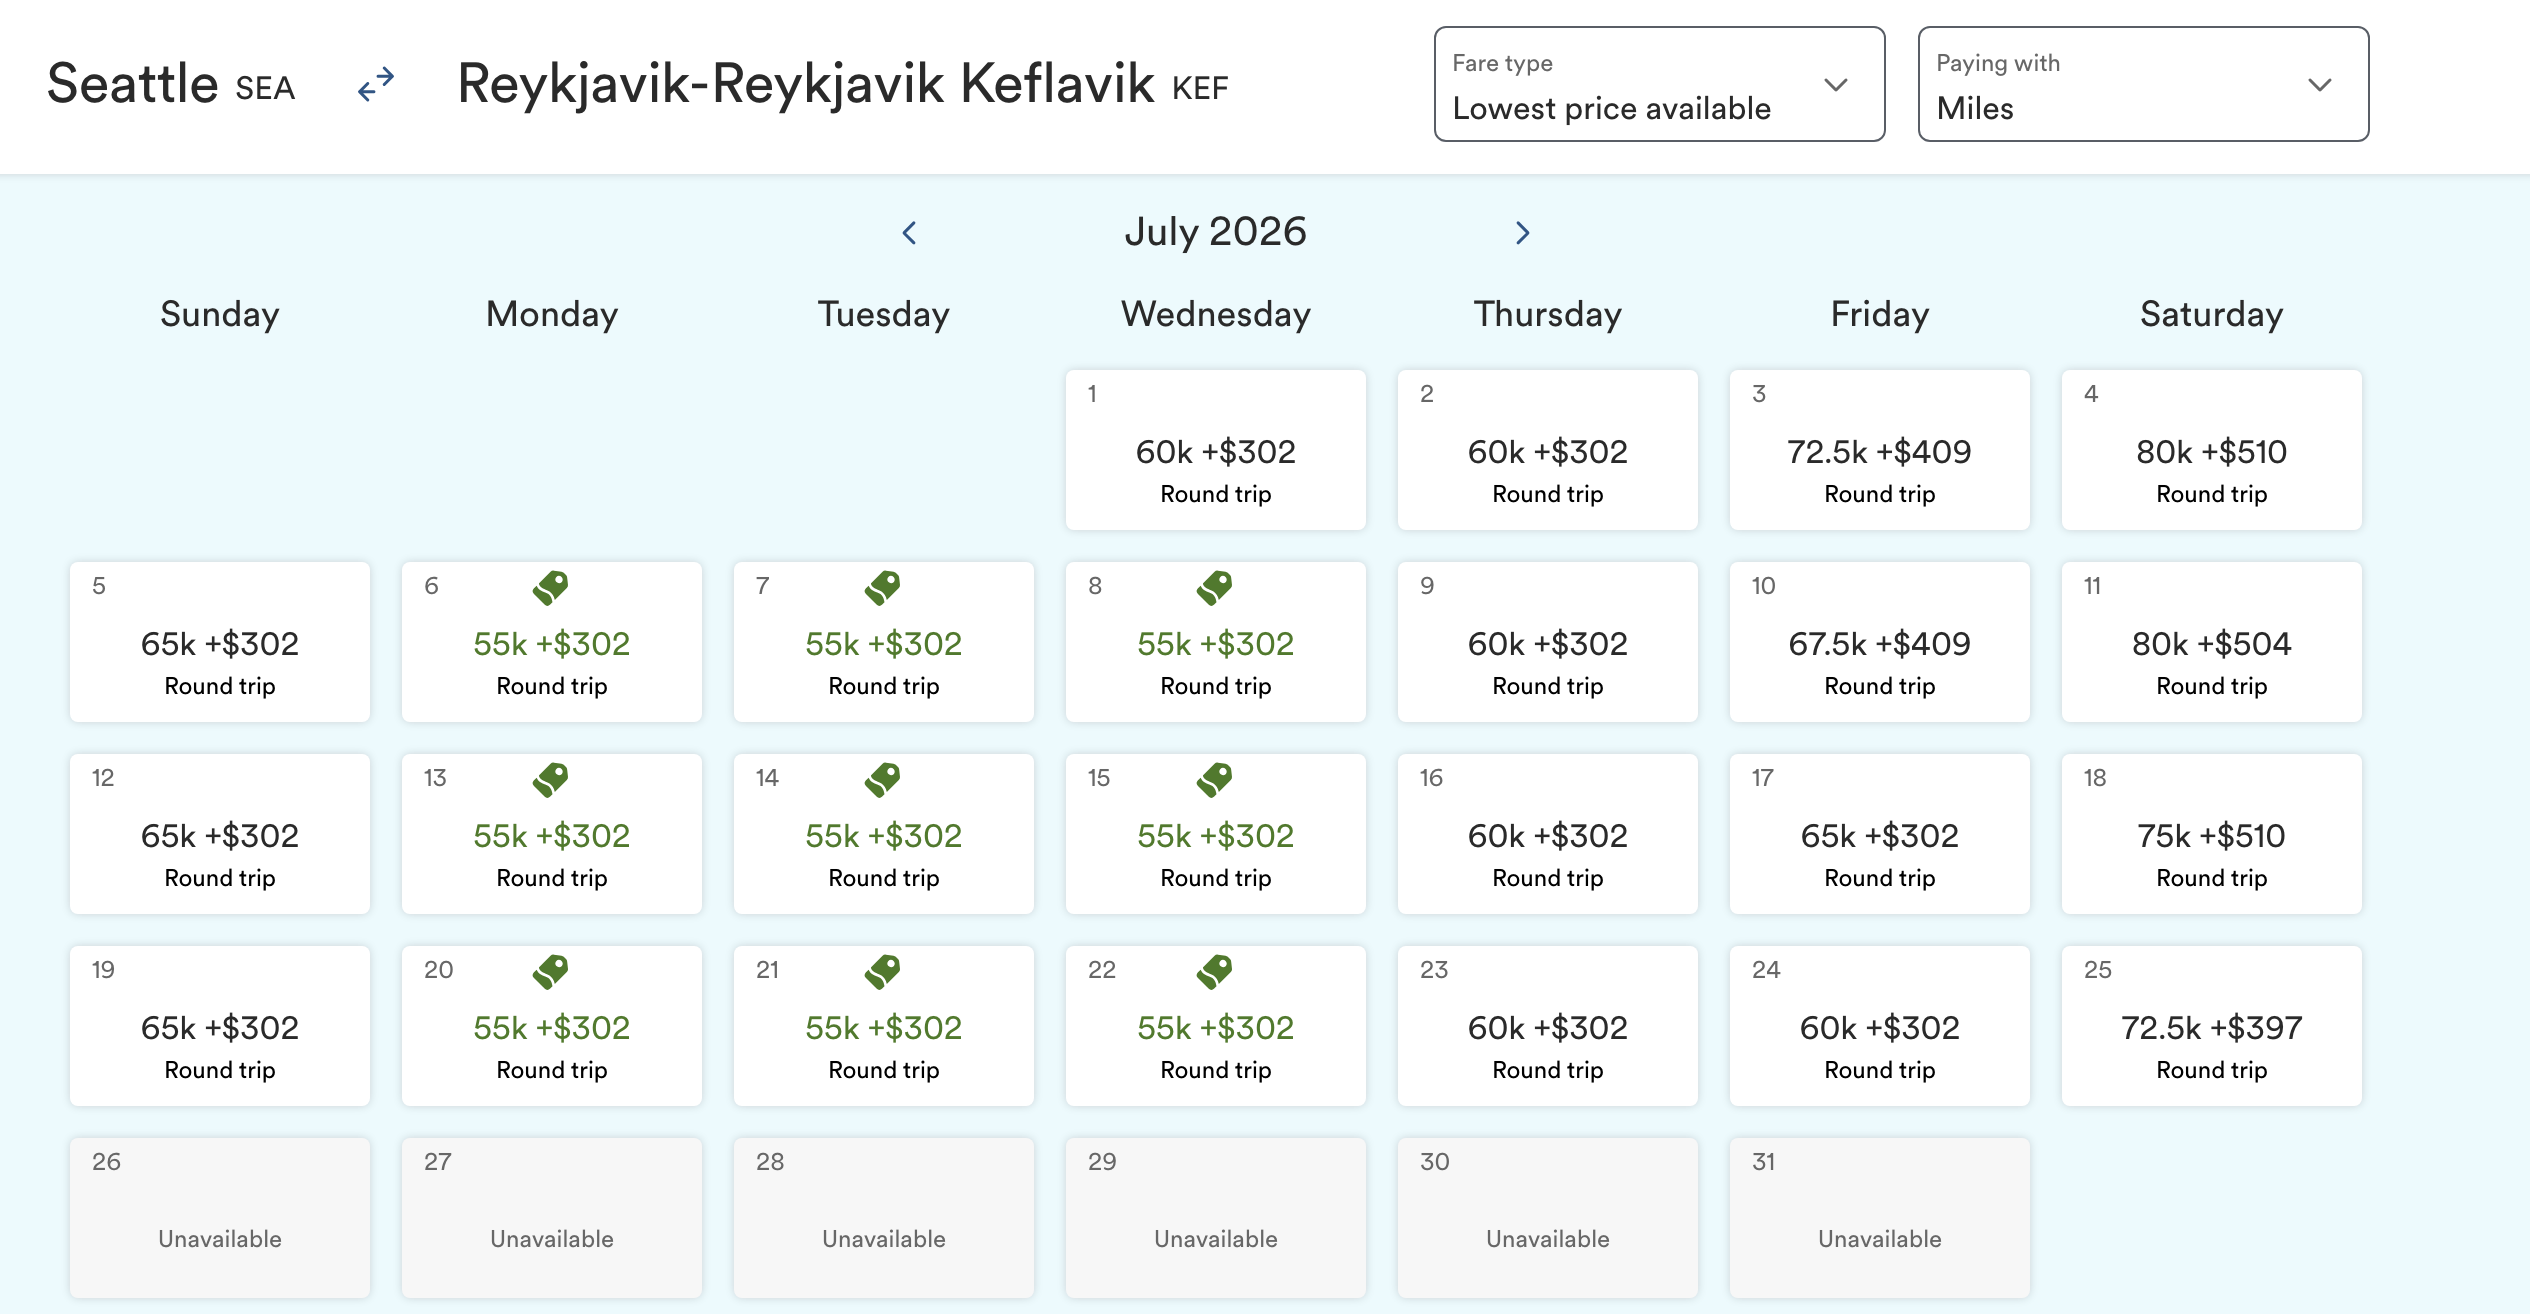The width and height of the screenshot is (2530, 1314).
Task: Pick July 23 round trip fare
Action: click(x=1548, y=1026)
